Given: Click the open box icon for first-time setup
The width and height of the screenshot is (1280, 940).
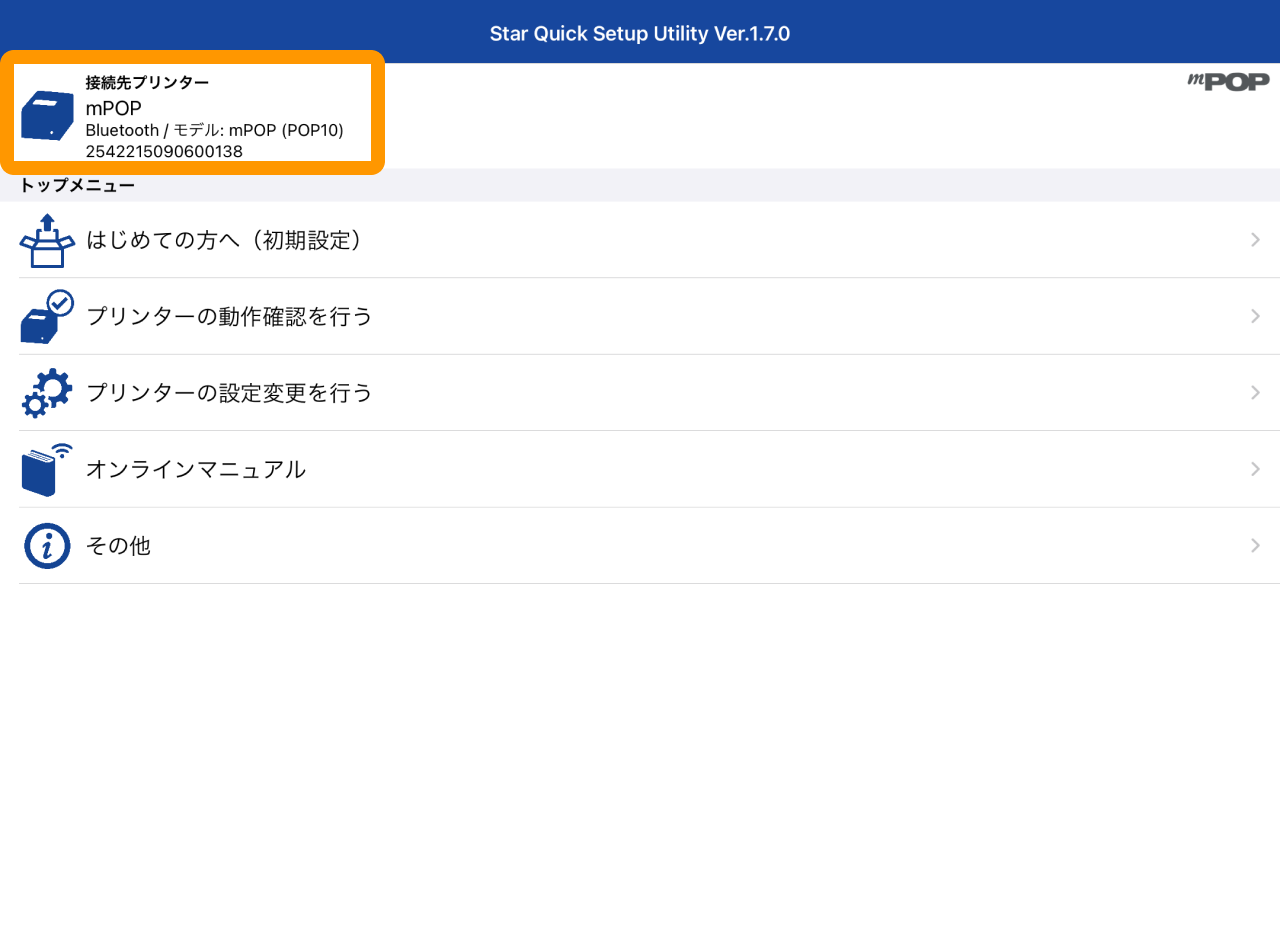Looking at the screenshot, I should [47, 240].
